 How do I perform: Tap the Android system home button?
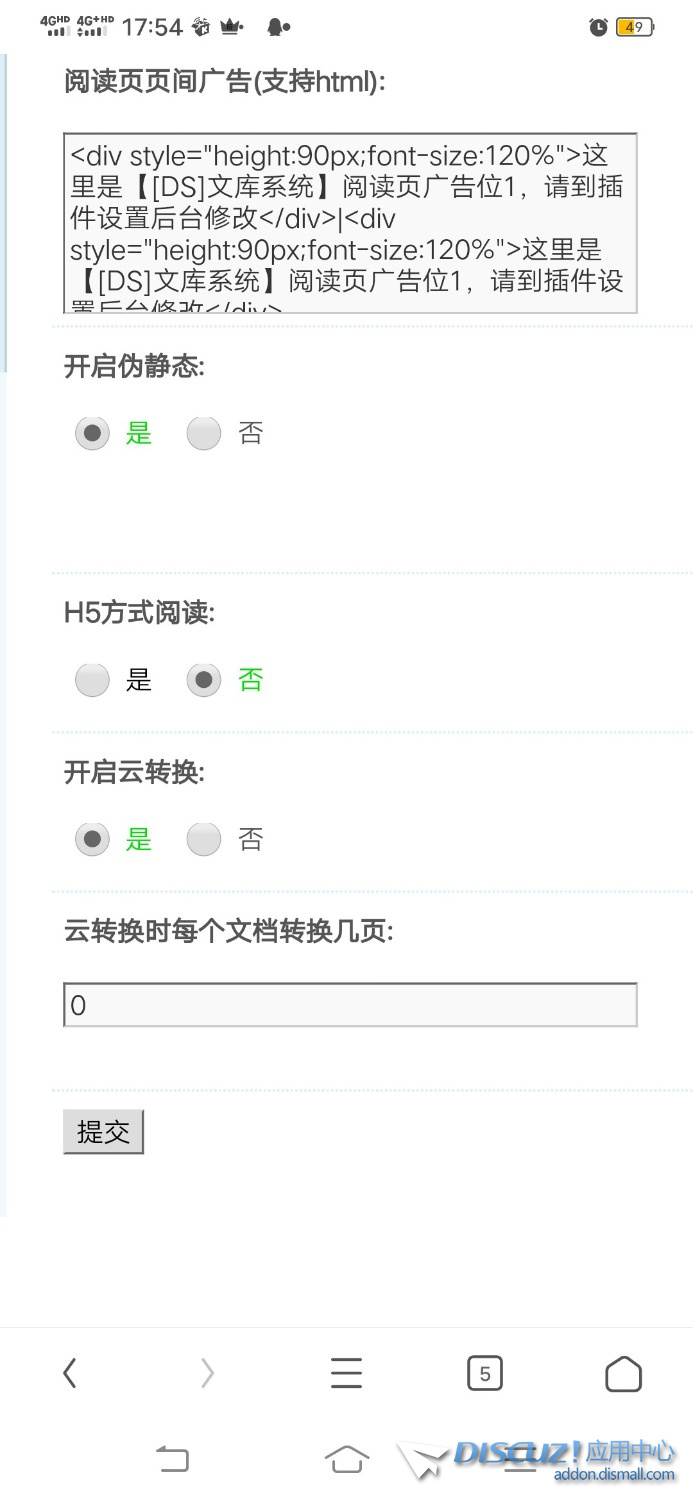[x=346, y=1460]
